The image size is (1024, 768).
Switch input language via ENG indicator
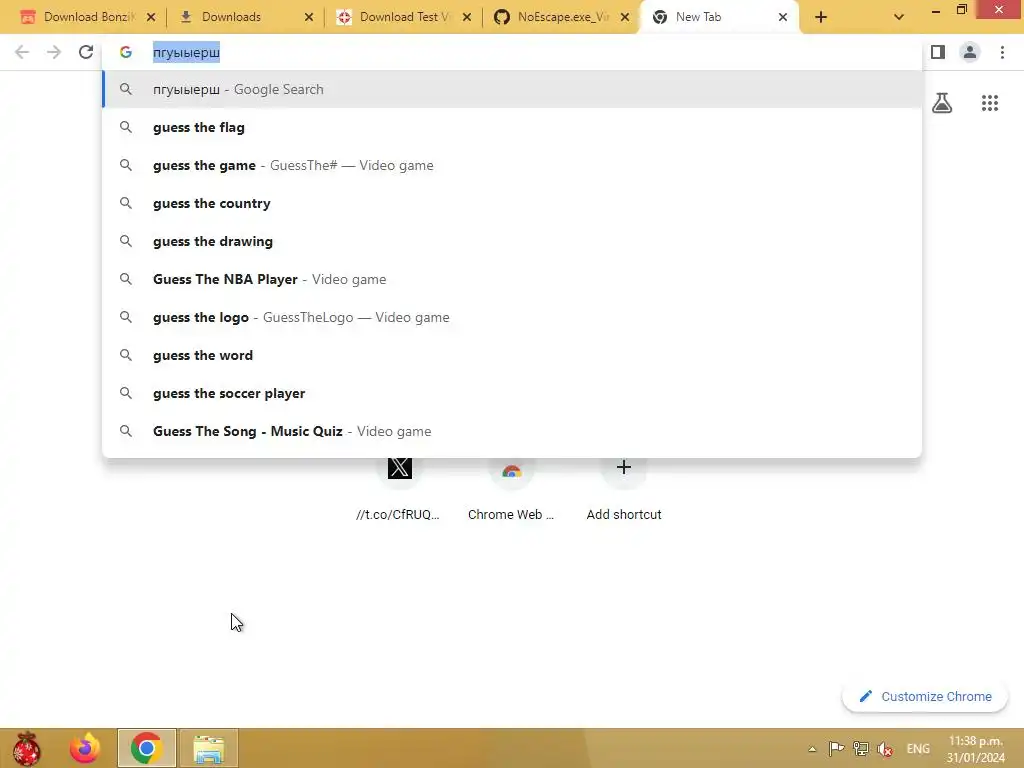point(918,749)
